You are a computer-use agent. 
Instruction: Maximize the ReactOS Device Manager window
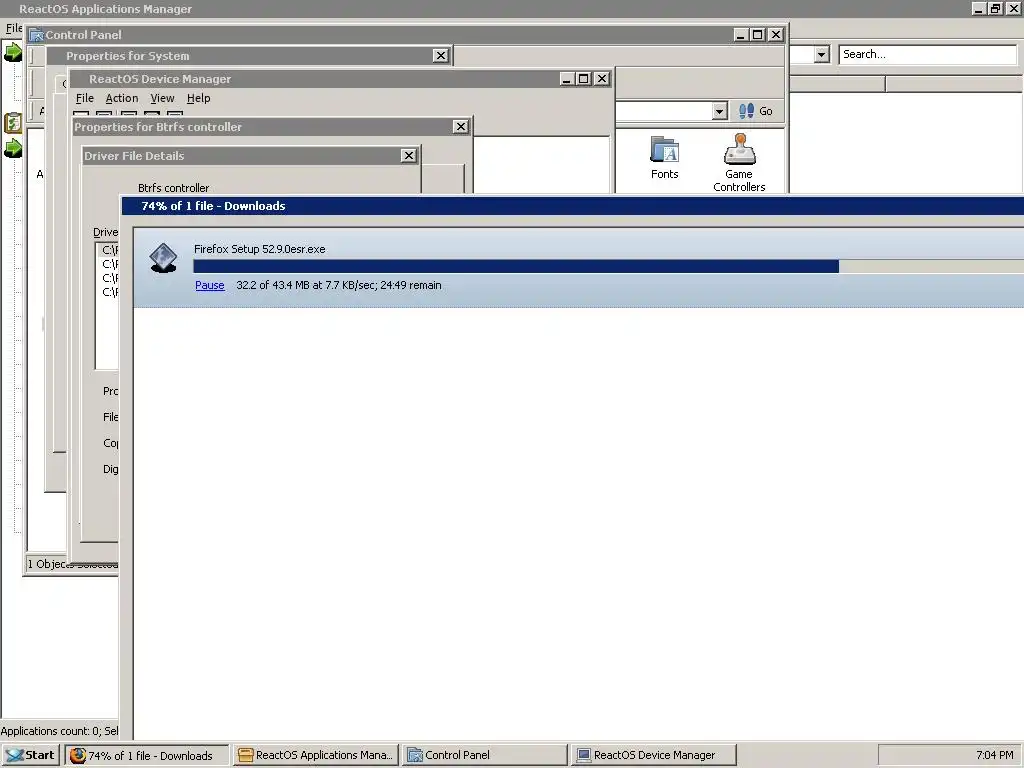[583, 79]
